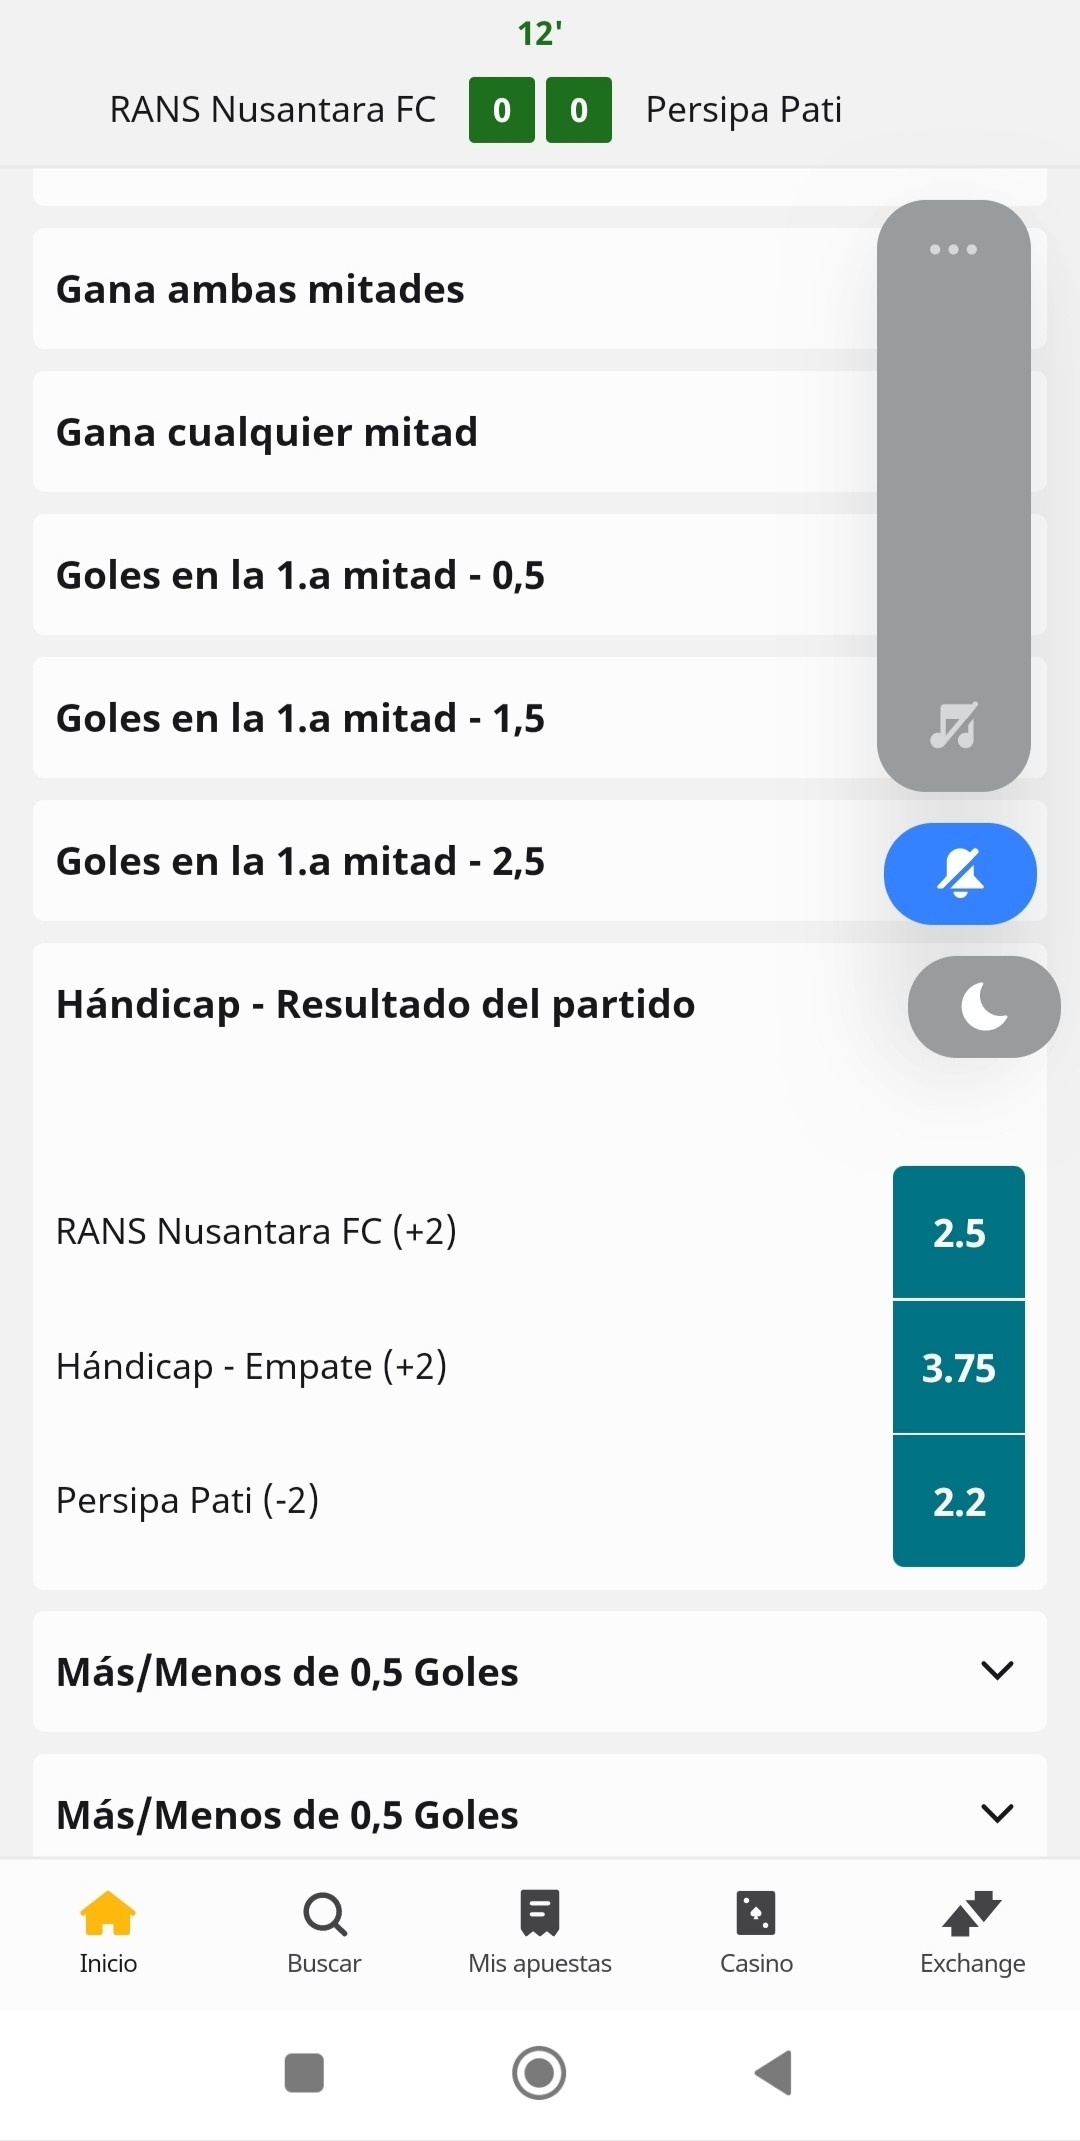The height and width of the screenshot is (2141, 1080).
Task: Tap the Android home circle button
Action: 539,2073
